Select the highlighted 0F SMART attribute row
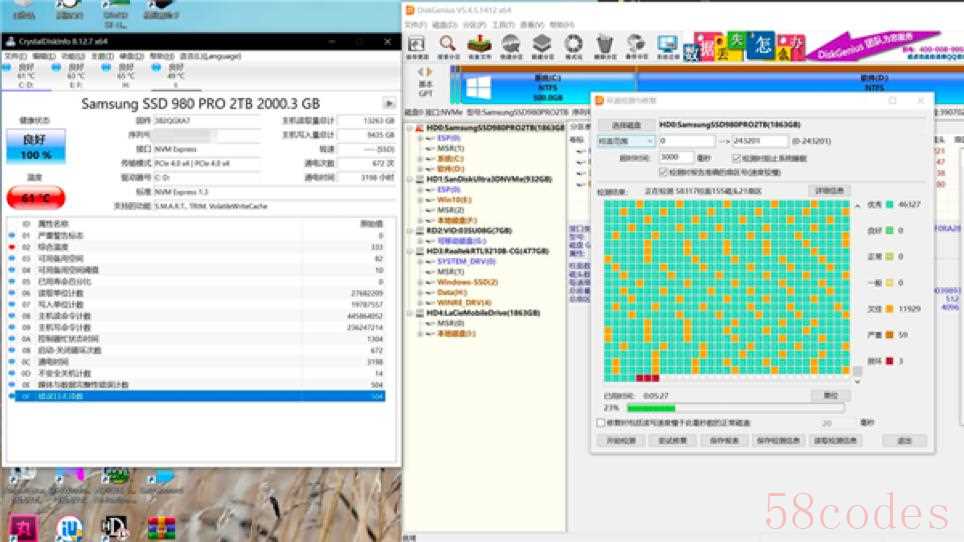 (x=197, y=396)
